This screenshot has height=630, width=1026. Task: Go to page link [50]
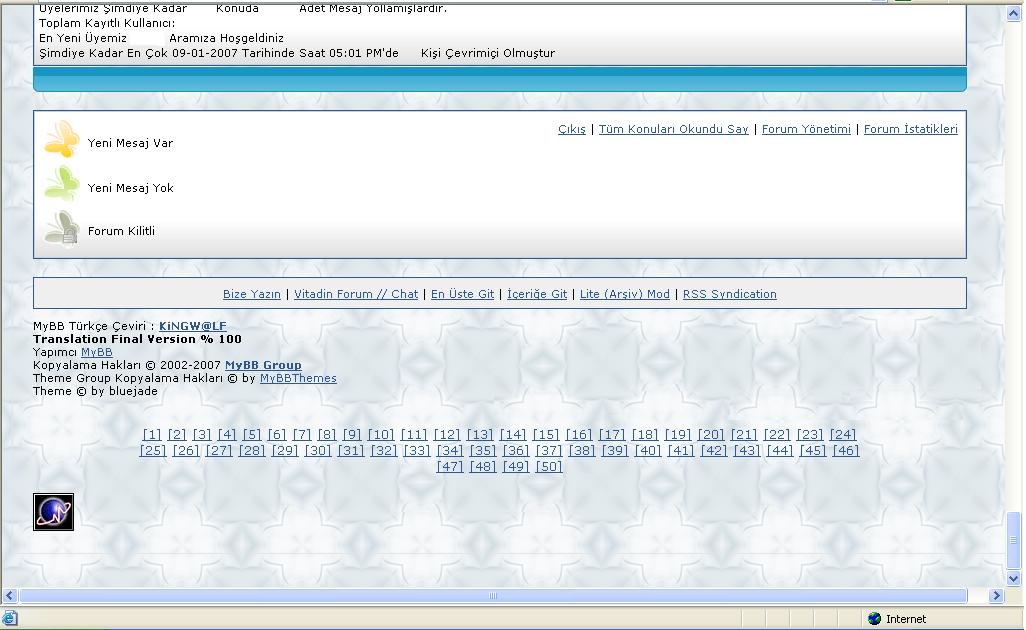tap(549, 467)
